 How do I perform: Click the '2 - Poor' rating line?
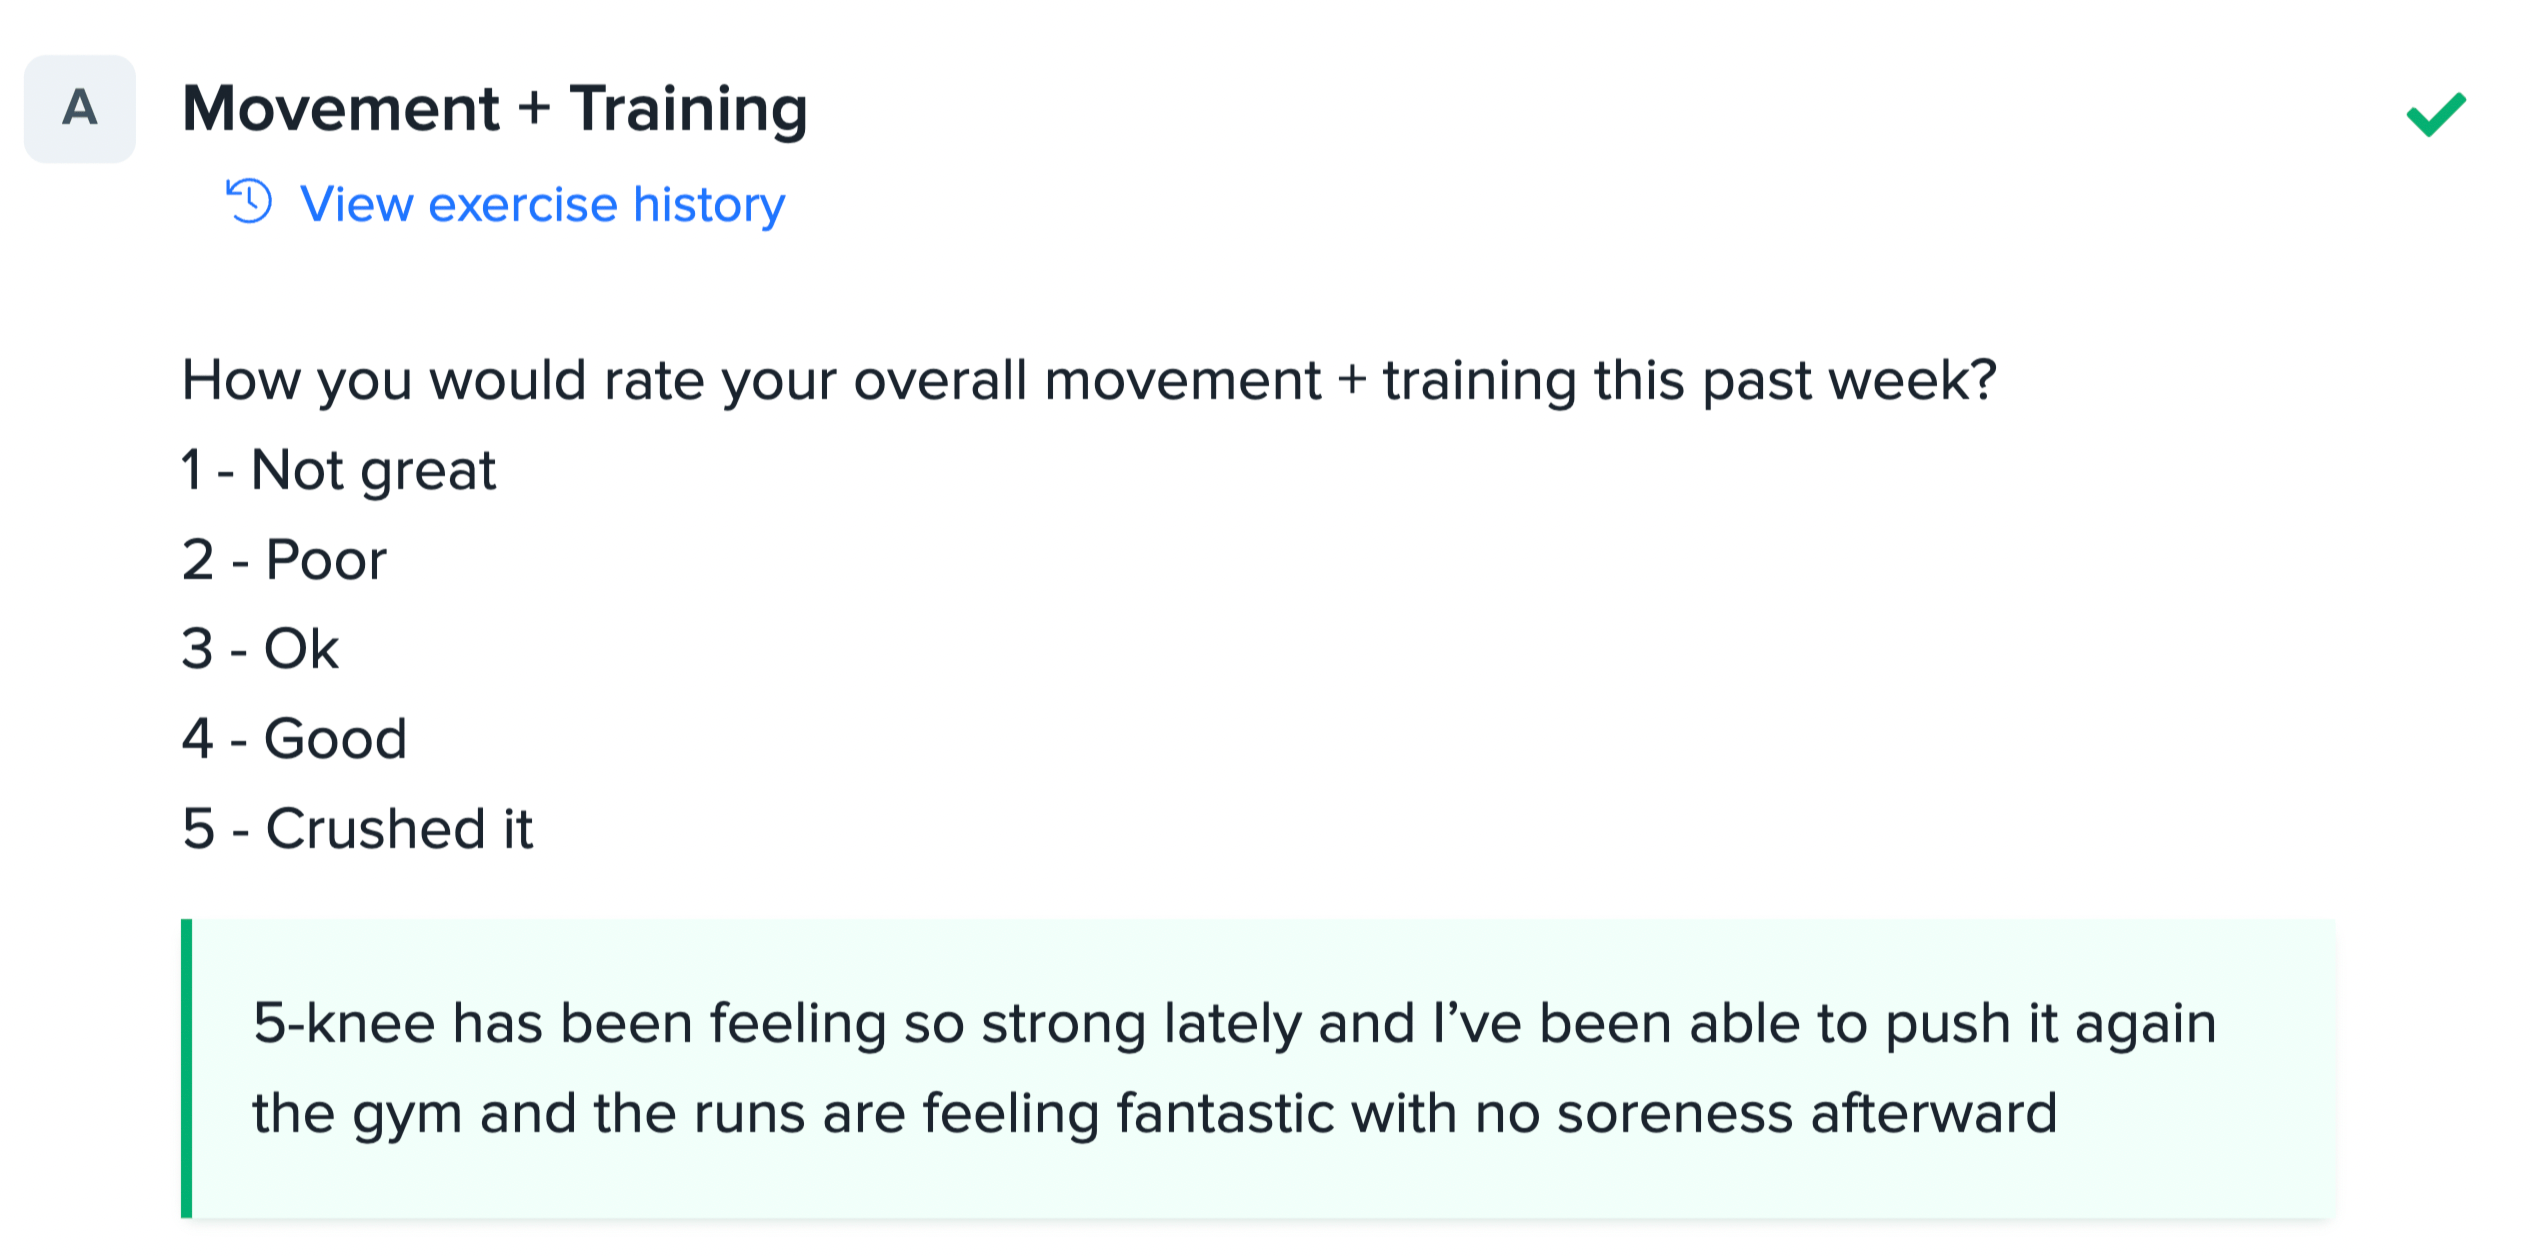[284, 559]
